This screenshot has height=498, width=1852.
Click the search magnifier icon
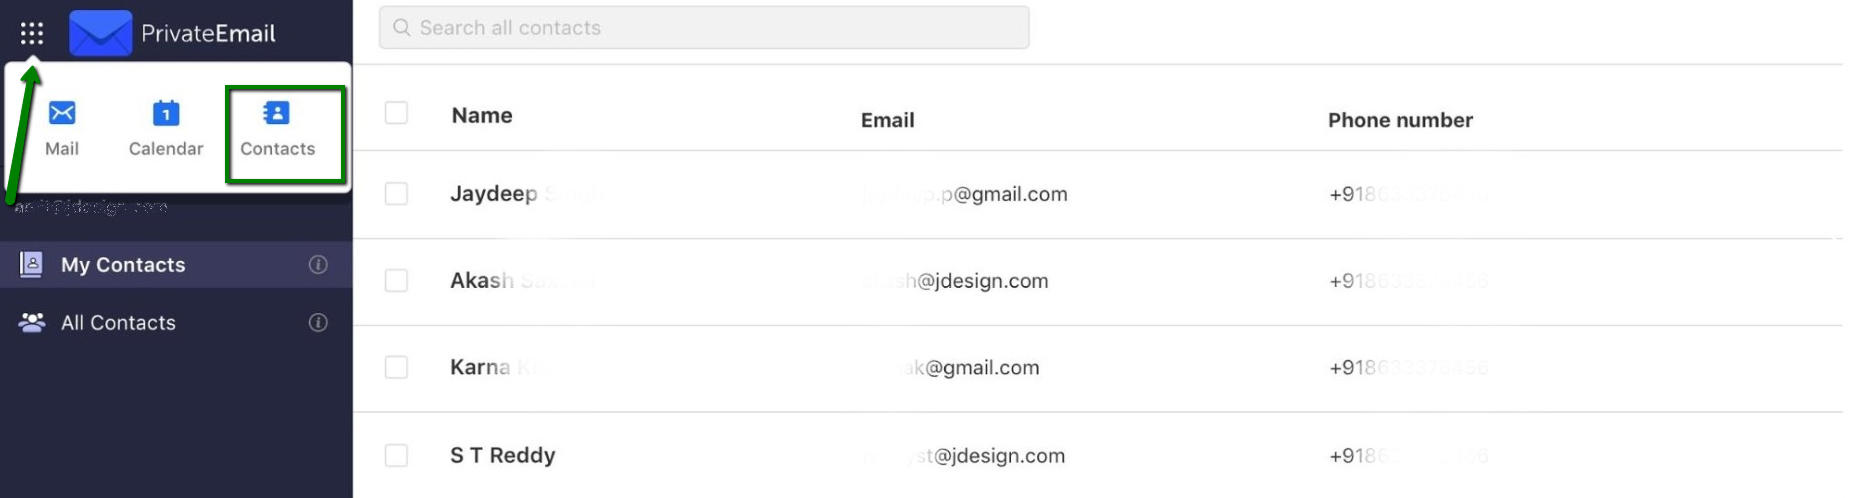tap(402, 27)
